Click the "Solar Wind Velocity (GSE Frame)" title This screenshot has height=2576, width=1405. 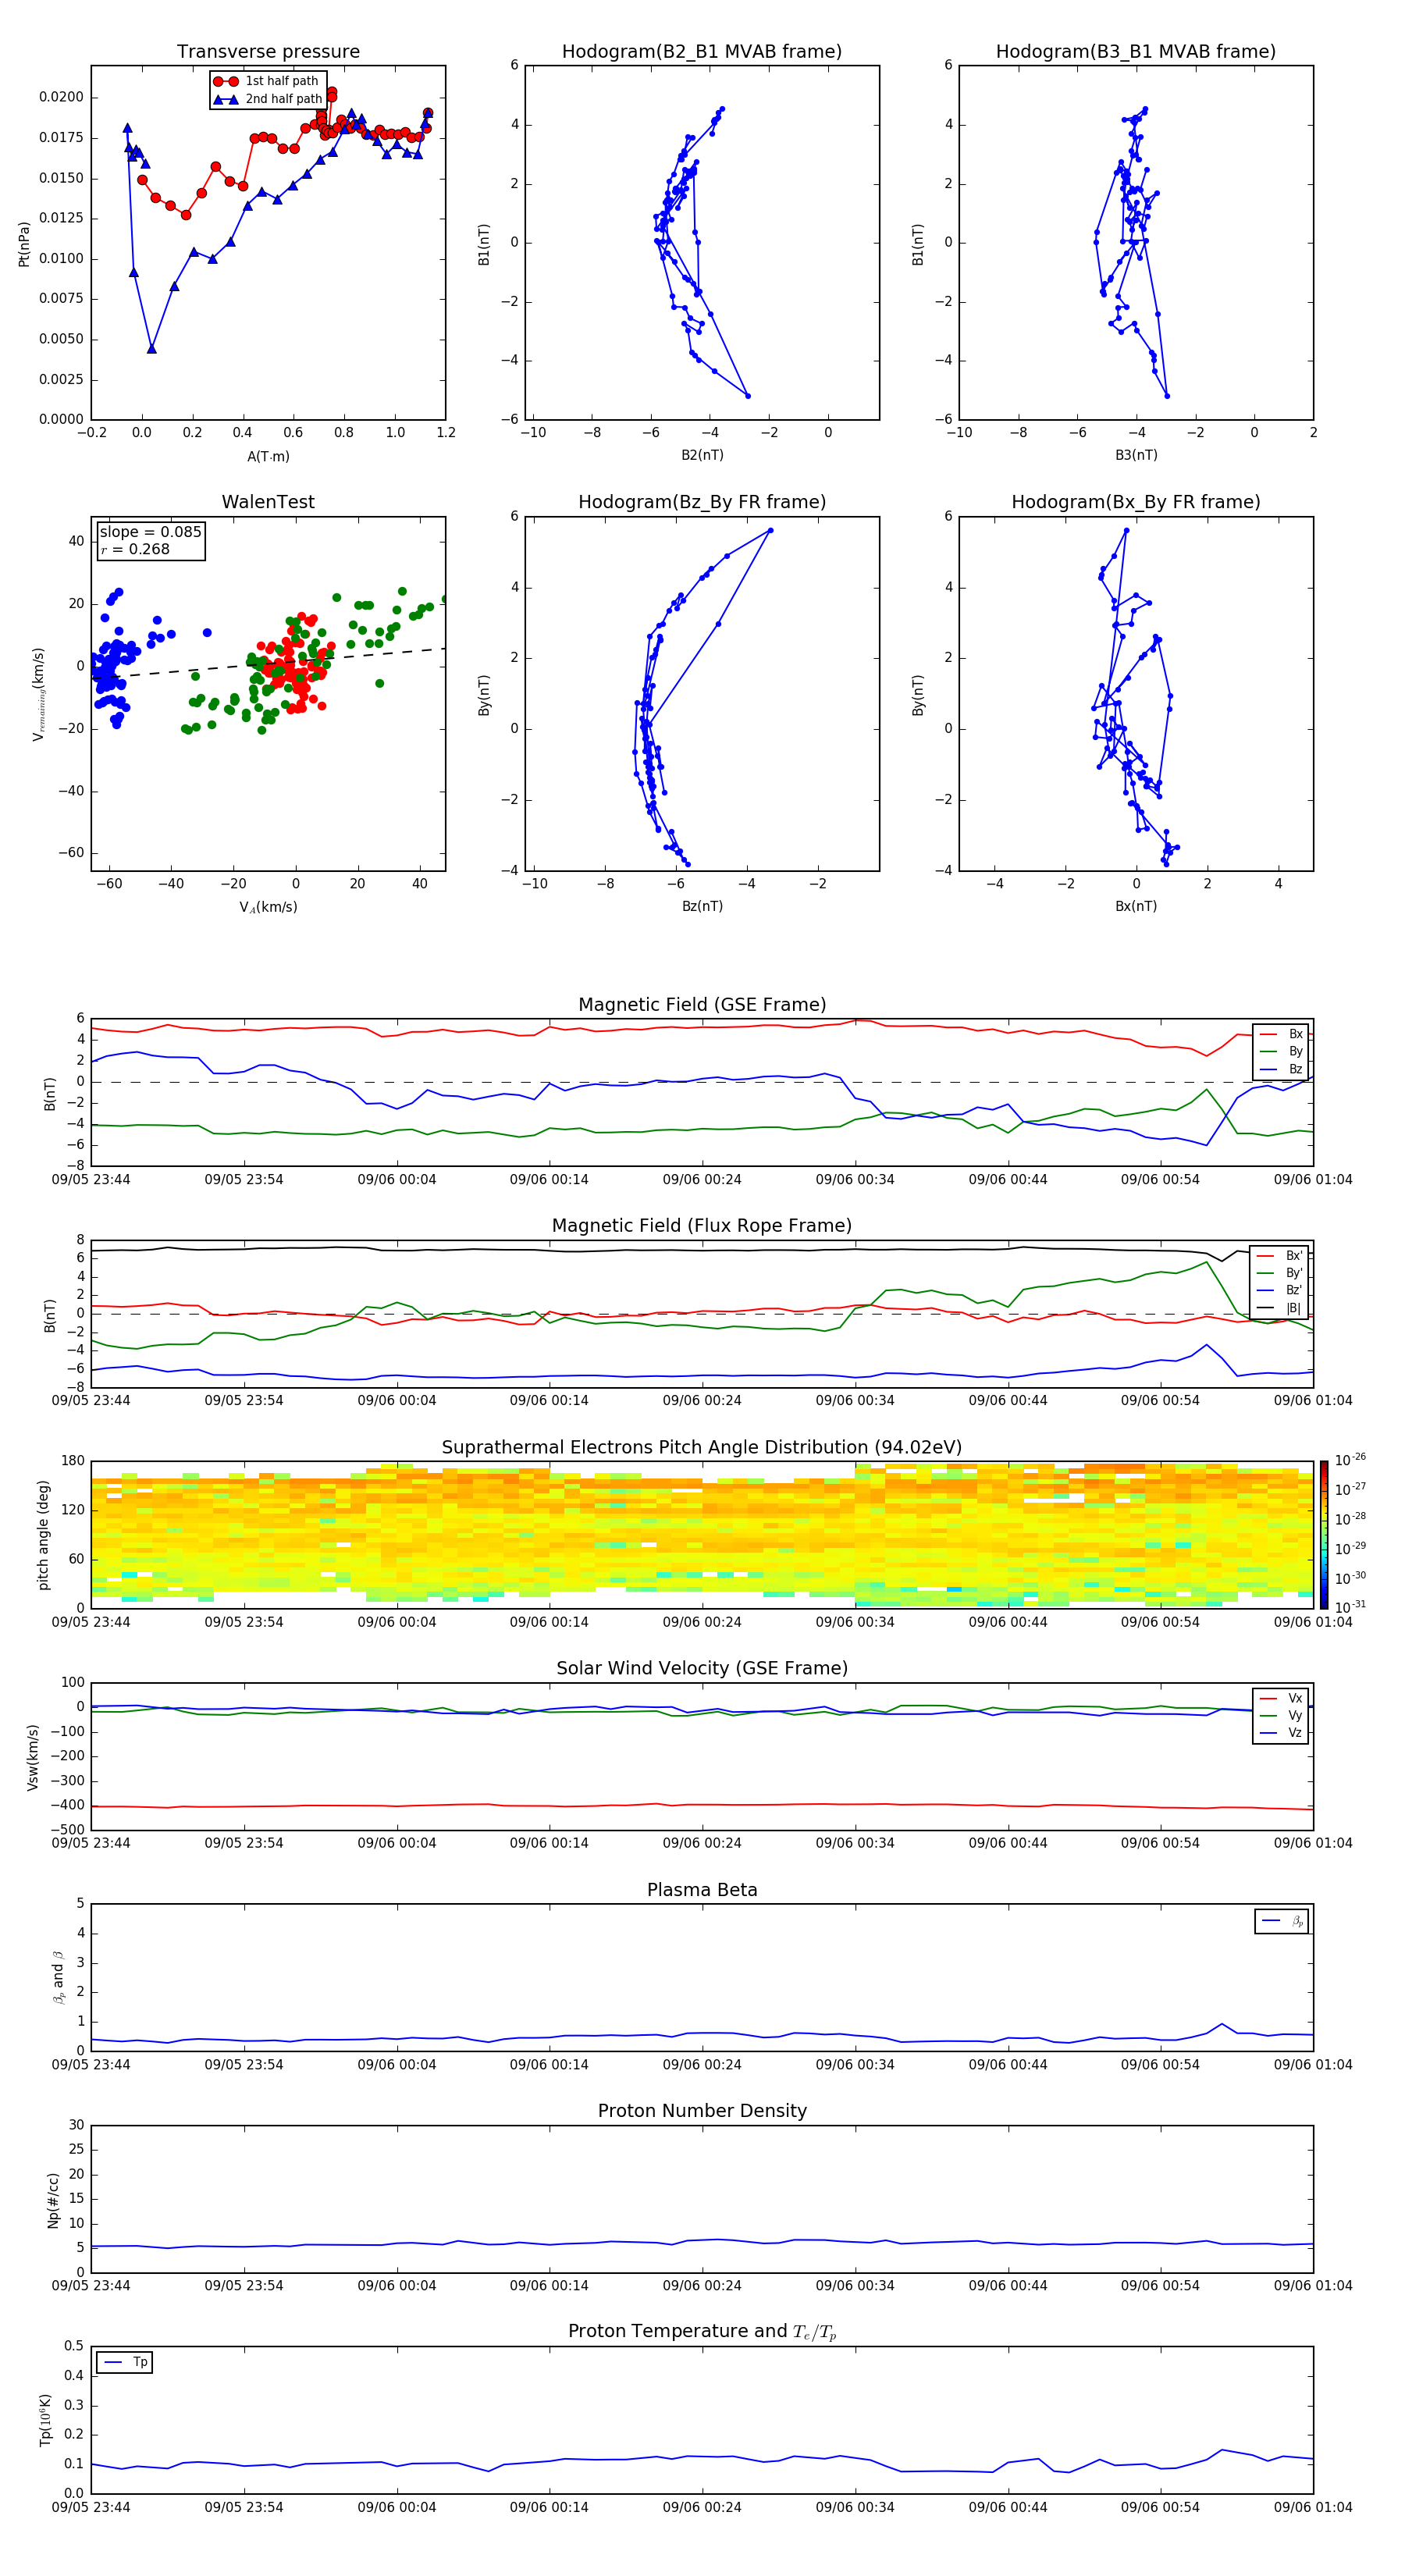pyautogui.click(x=702, y=1669)
